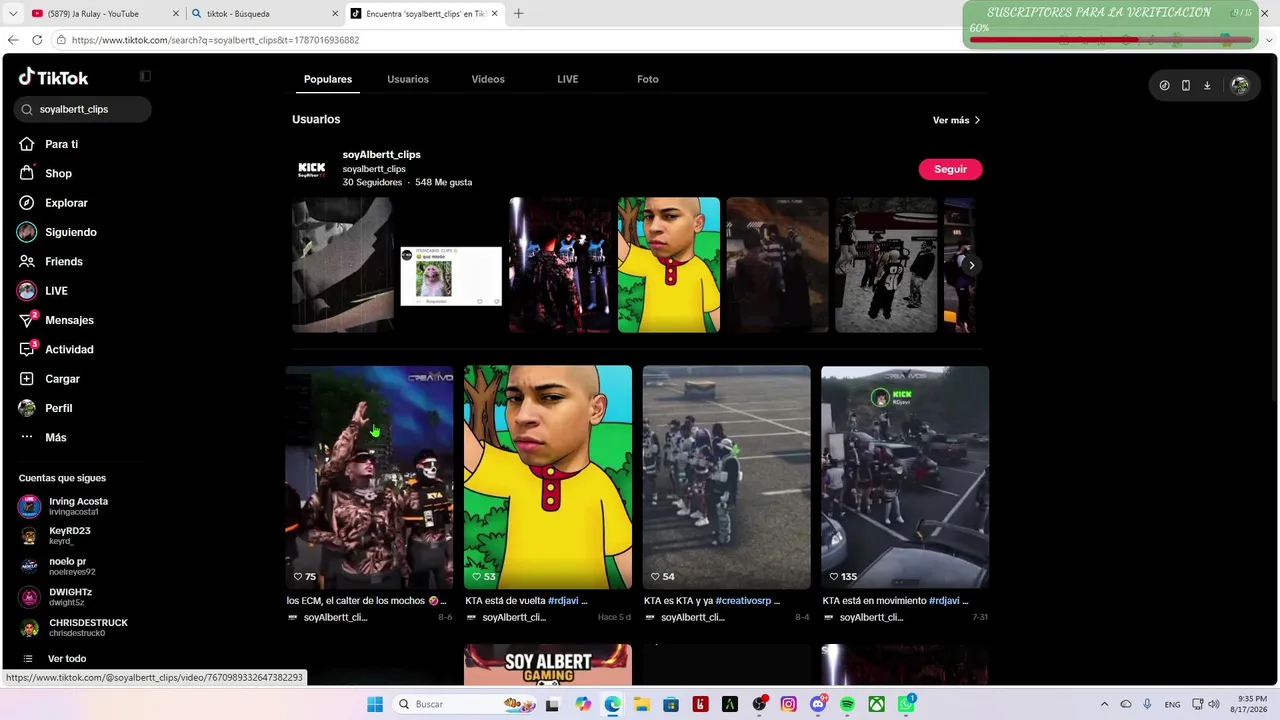This screenshot has height=720, width=1280.
Task: Close the TikTok search browser tab
Action: coord(494,14)
